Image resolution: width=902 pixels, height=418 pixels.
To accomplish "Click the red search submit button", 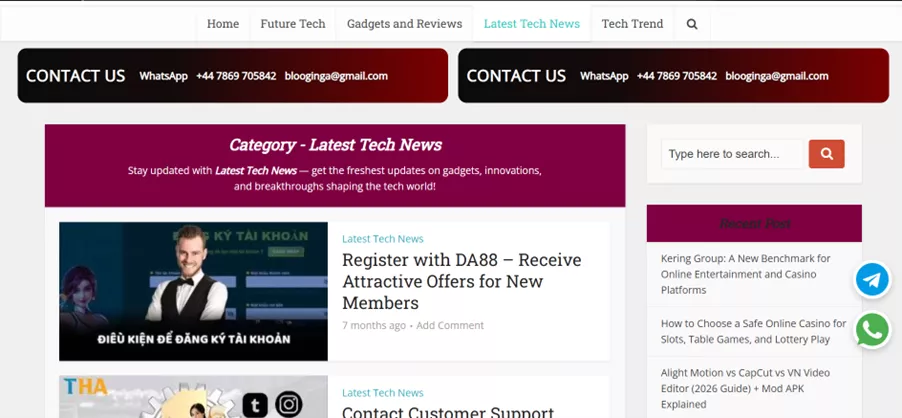I will pos(826,154).
